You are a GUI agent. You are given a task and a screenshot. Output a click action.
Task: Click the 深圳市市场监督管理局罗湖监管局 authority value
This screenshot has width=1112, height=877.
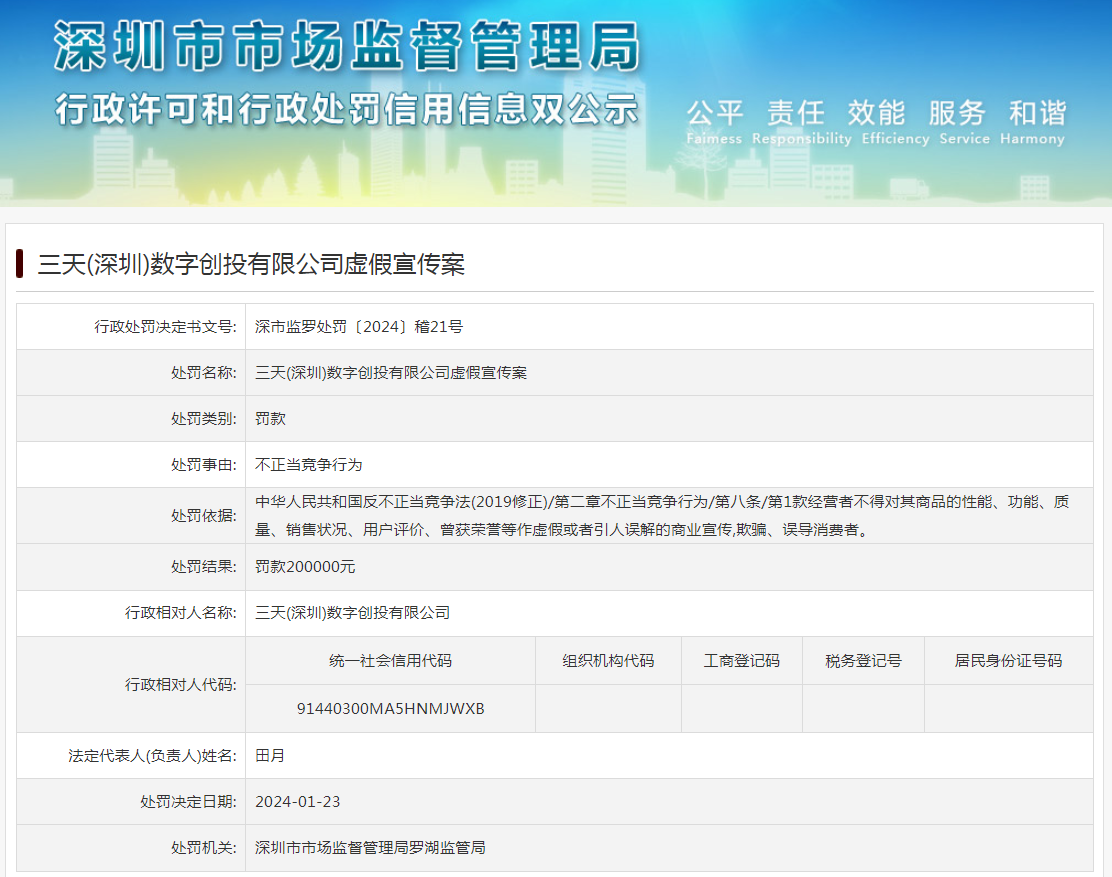point(370,847)
